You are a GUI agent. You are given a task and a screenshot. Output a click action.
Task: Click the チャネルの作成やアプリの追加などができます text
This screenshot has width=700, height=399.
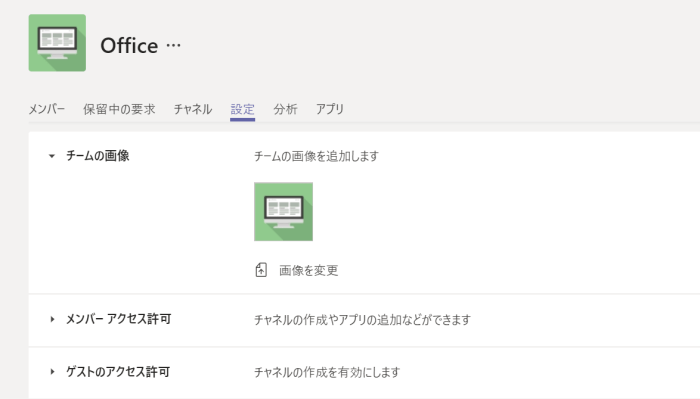(362, 320)
